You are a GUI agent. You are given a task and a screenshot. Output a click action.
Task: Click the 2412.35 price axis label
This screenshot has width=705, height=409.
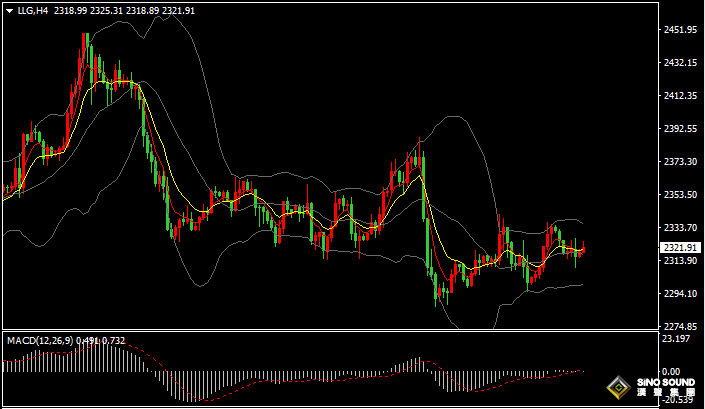(x=679, y=96)
